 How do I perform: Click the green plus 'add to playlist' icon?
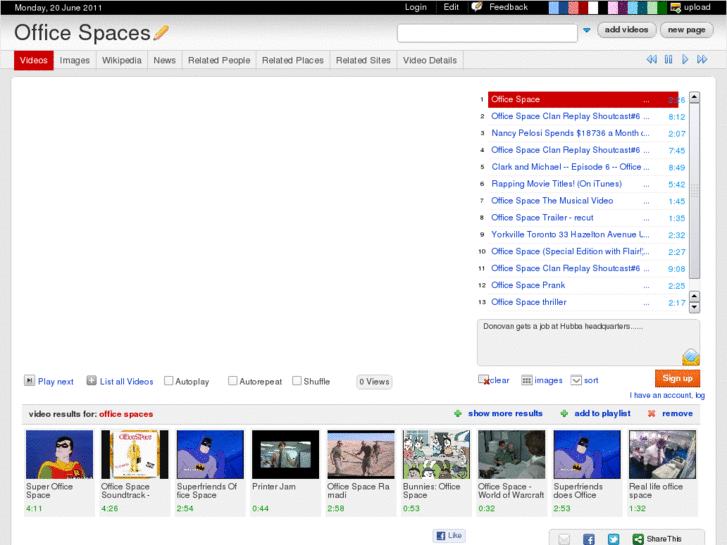[564, 413]
